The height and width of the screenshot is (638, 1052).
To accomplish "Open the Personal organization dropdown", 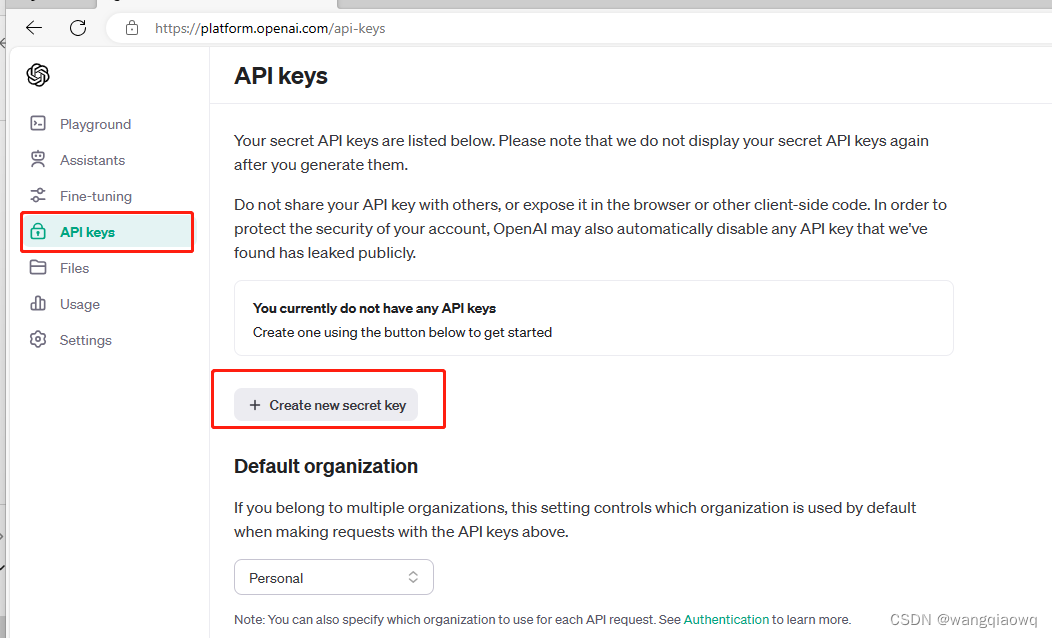I will (333, 577).
